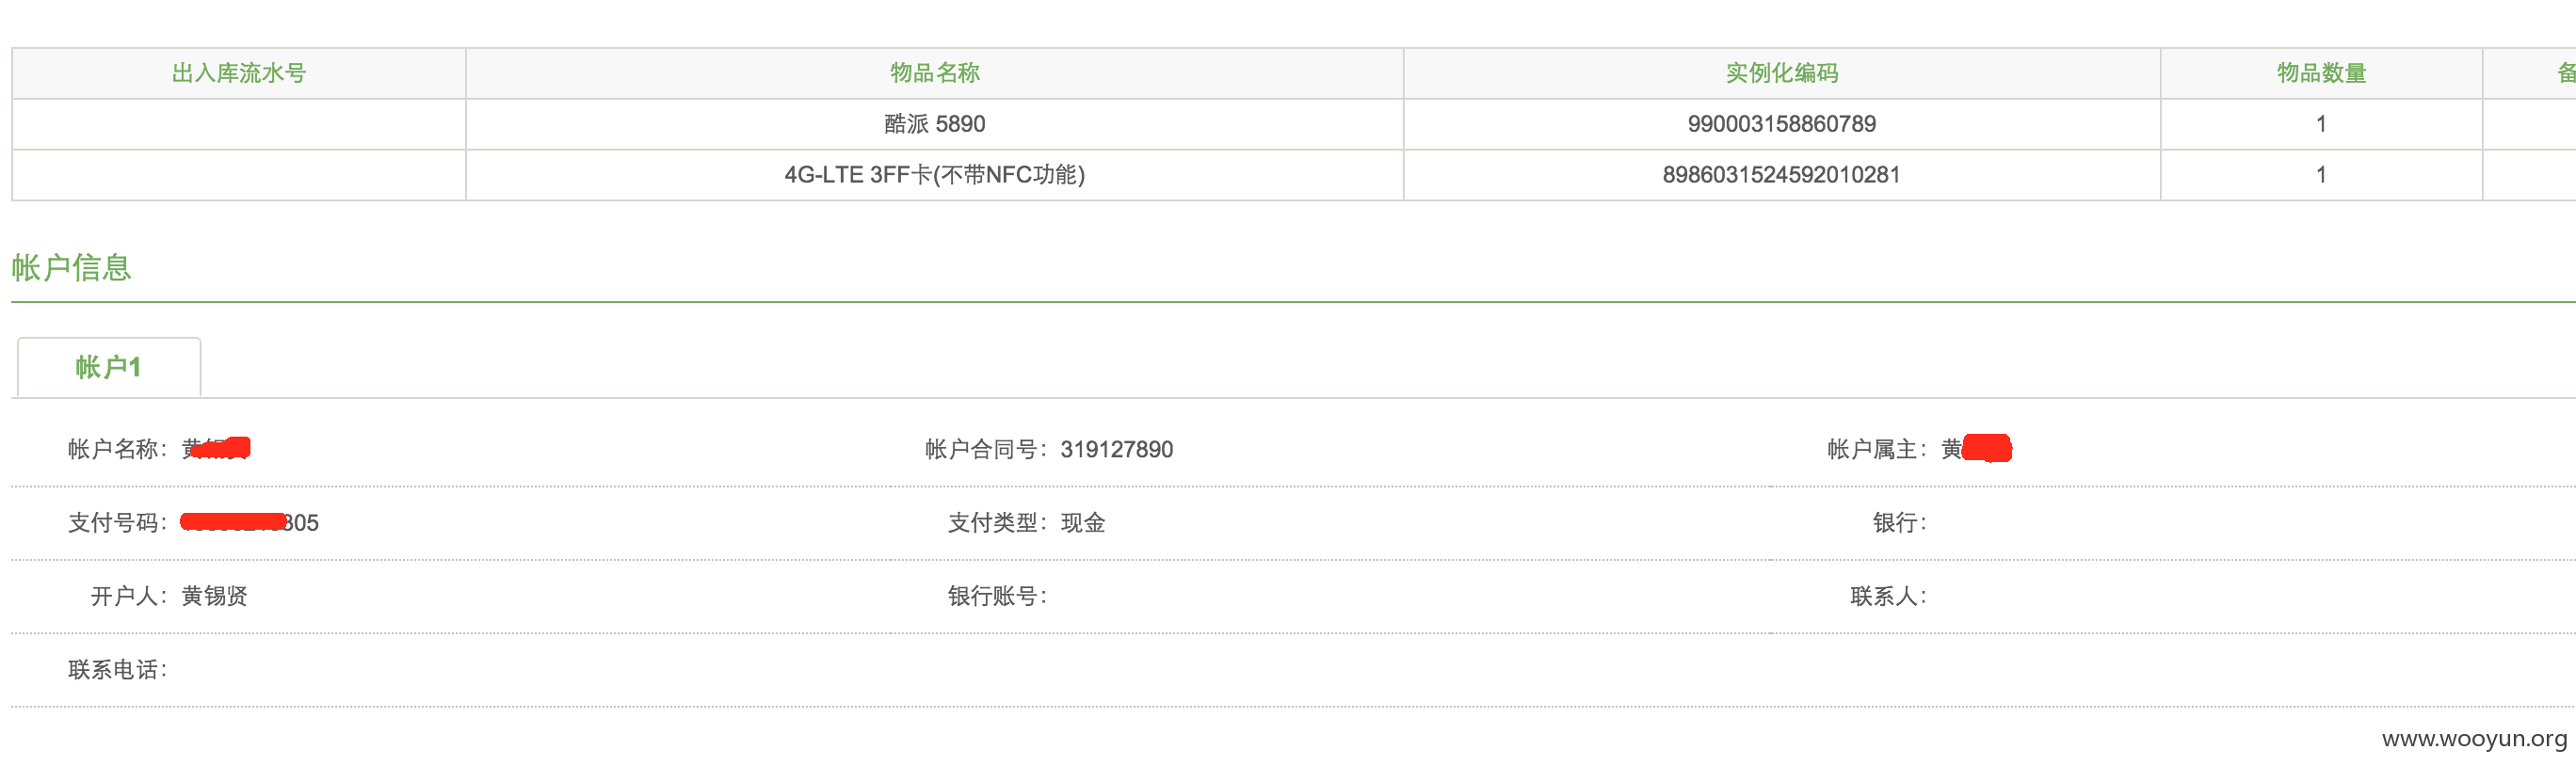Screen dimensions: 2576x766
Task: Click the 帐户属主 field label
Action: pyautogui.click(x=1877, y=449)
